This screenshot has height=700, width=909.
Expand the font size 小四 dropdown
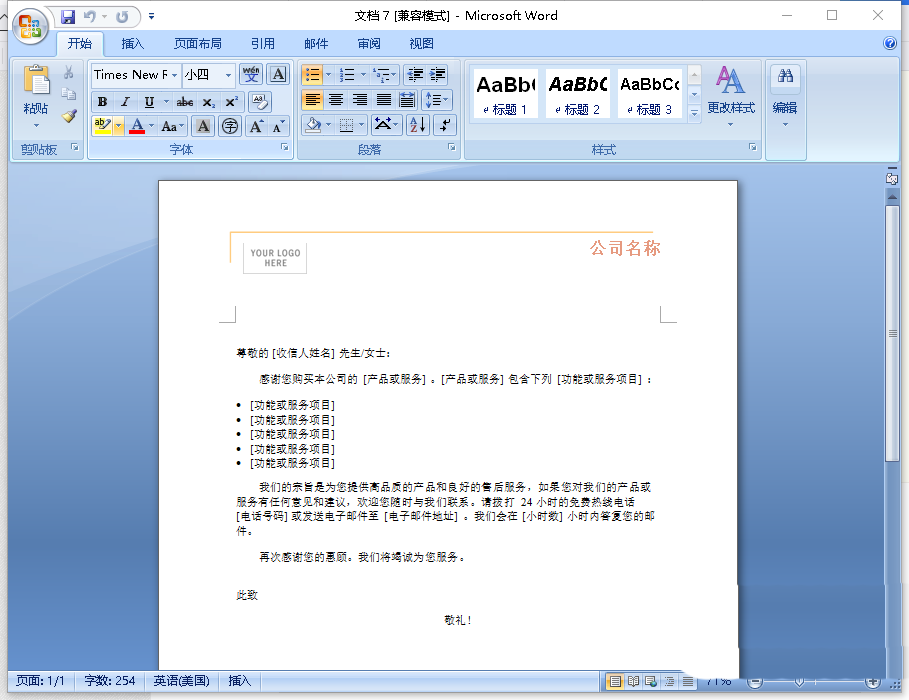[228, 75]
